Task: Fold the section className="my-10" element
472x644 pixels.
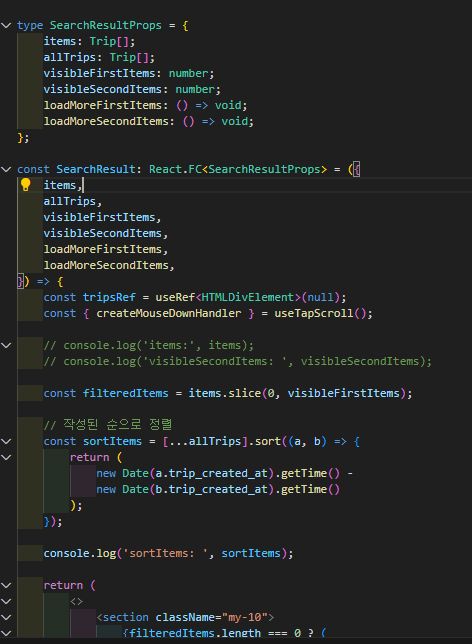Action: point(6,618)
